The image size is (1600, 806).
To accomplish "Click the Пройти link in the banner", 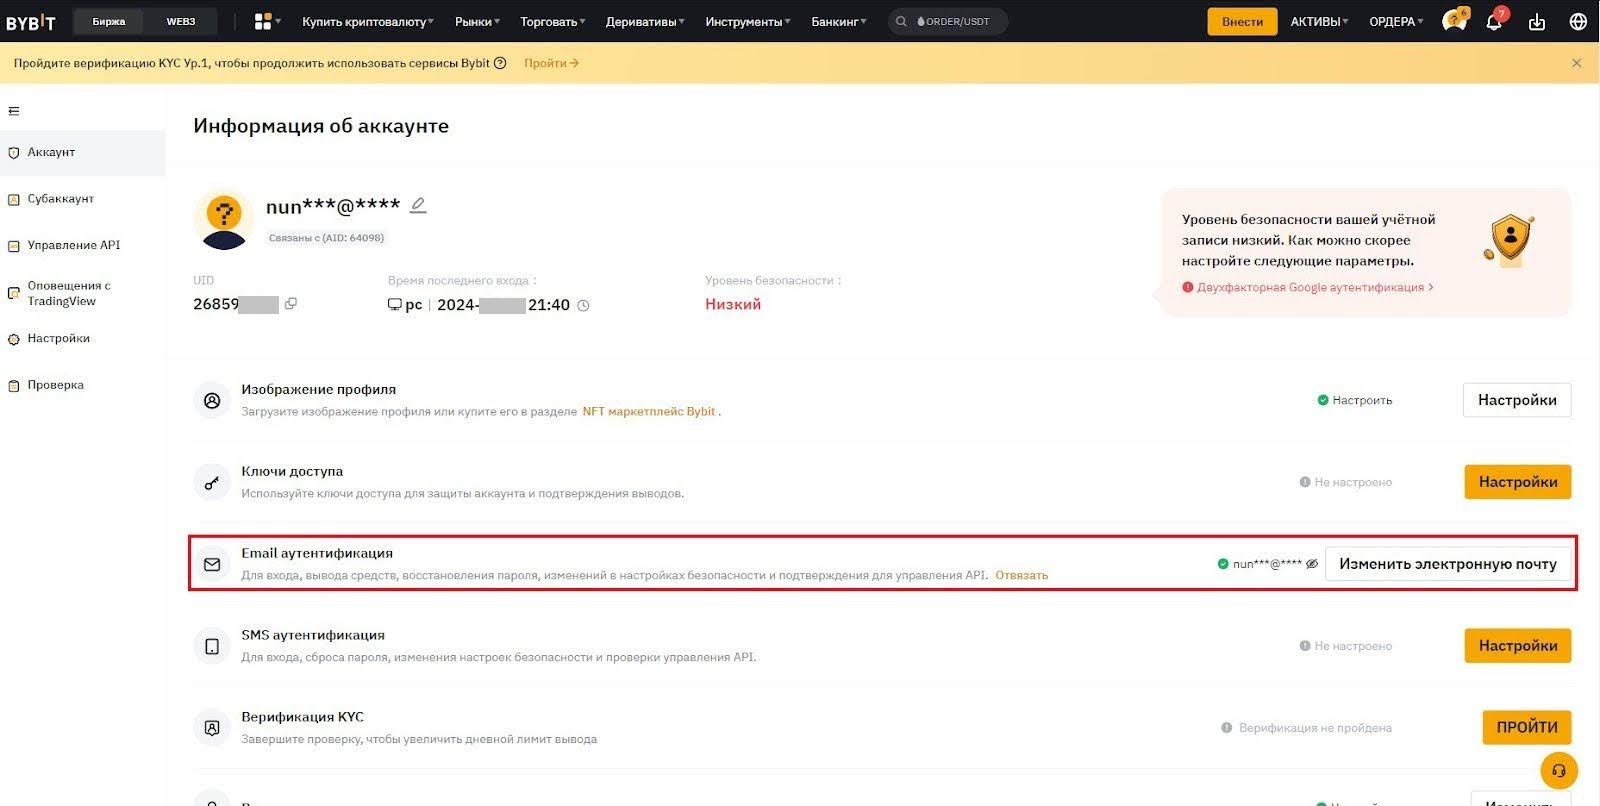I will 551,63.
